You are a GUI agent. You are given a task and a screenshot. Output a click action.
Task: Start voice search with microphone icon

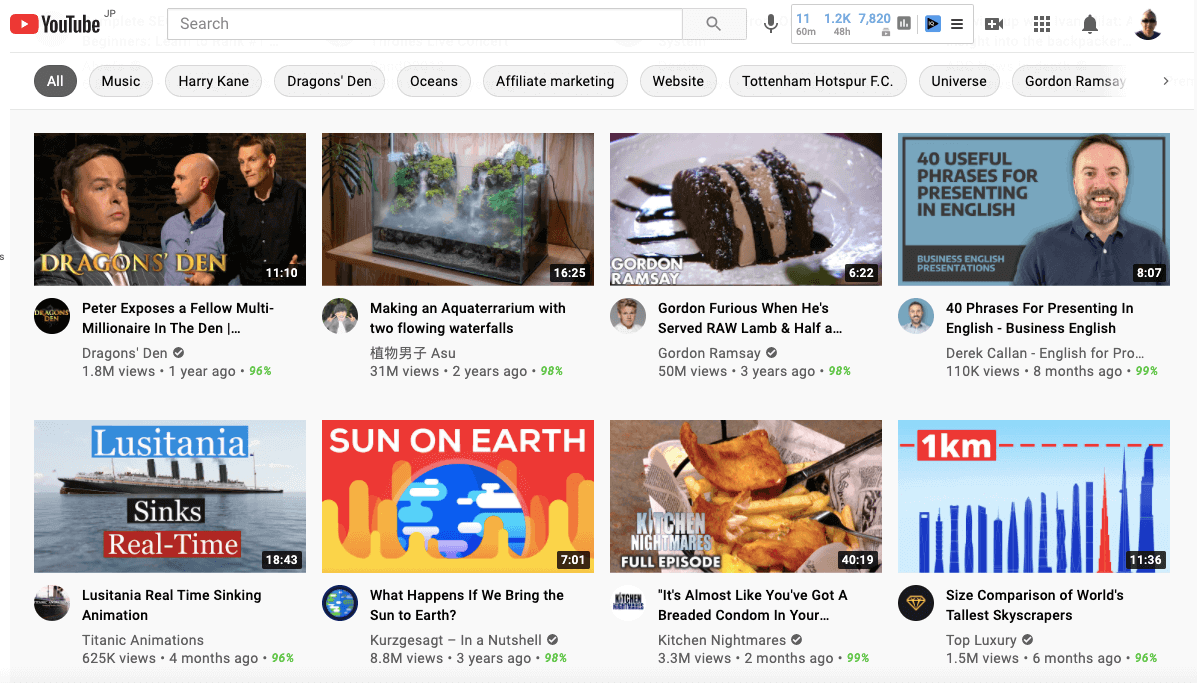tap(771, 24)
